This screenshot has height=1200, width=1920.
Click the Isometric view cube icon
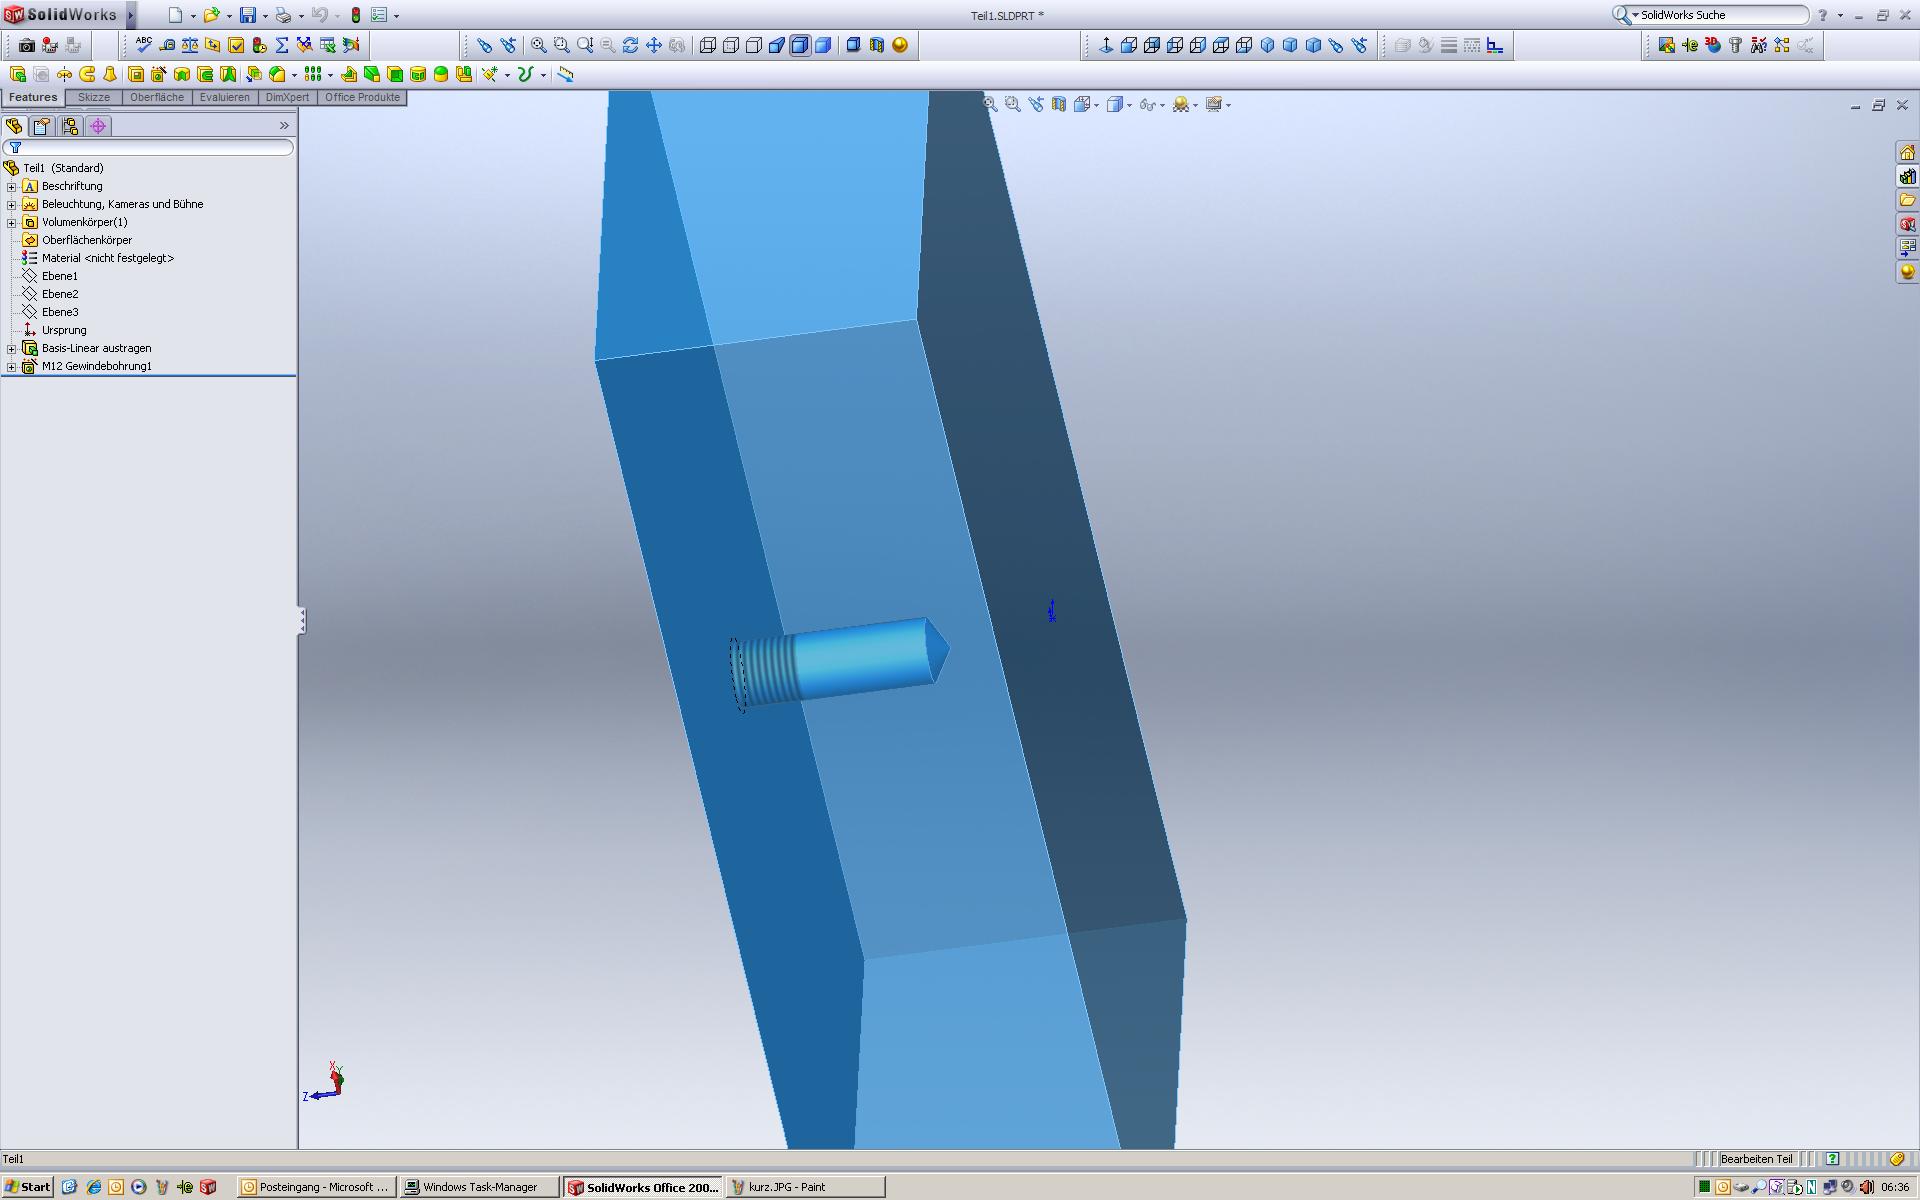coord(1267,45)
